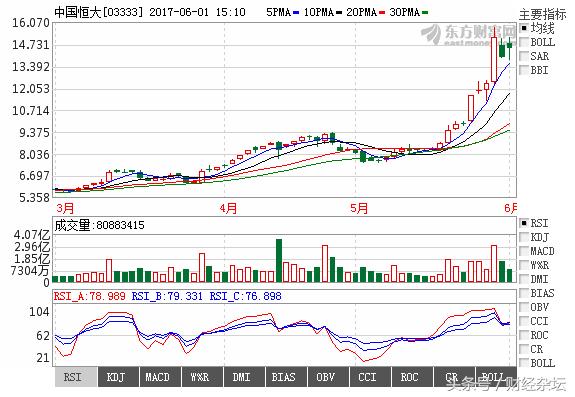Click the 20PMA red legend marker
The width and height of the screenshot is (575, 397).
(382, 13)
